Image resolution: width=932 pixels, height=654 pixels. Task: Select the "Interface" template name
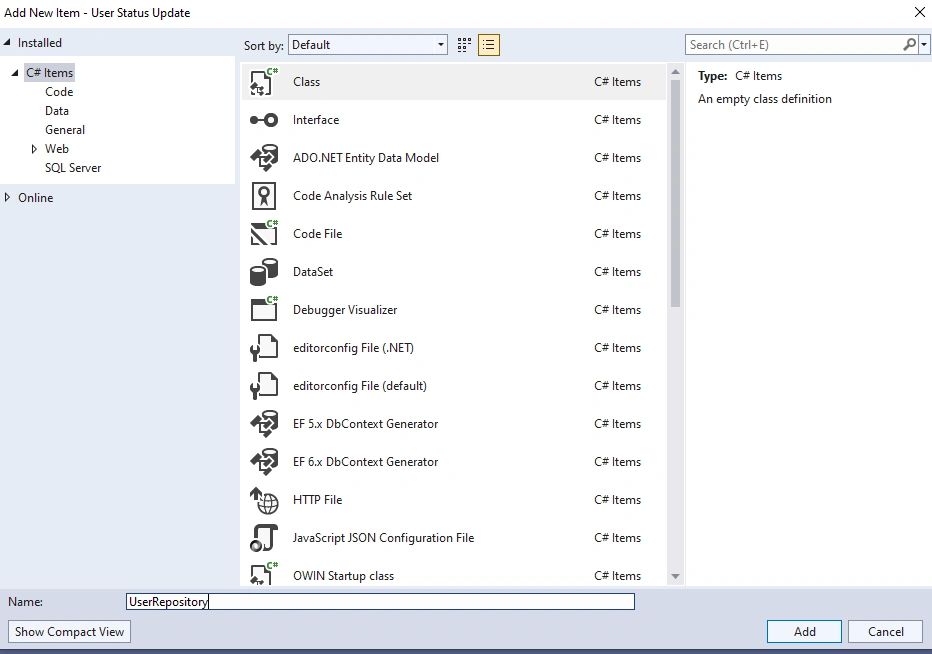pos(316,120)
